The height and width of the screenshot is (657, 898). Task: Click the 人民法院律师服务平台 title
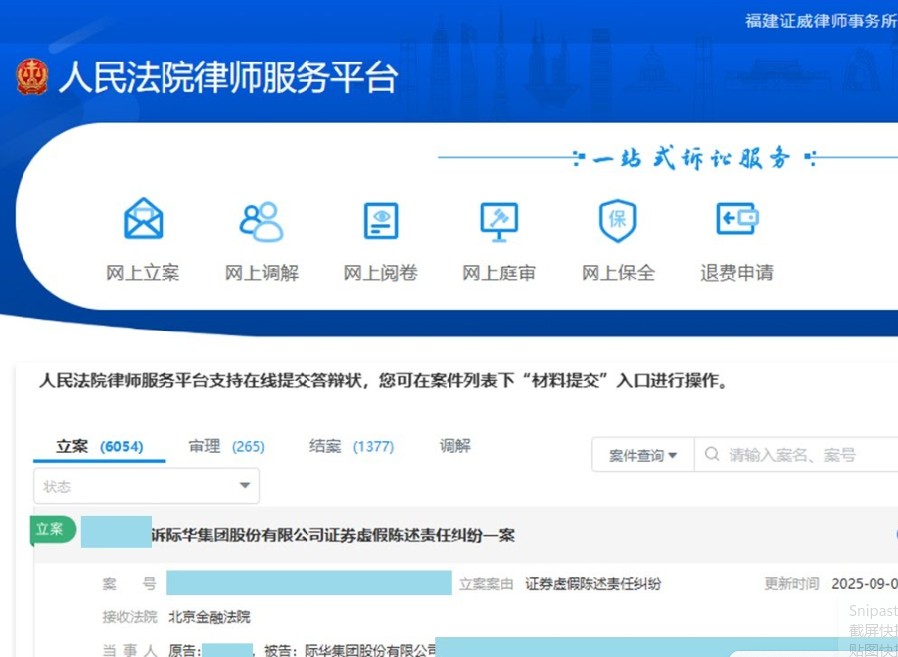click(229, 77)
